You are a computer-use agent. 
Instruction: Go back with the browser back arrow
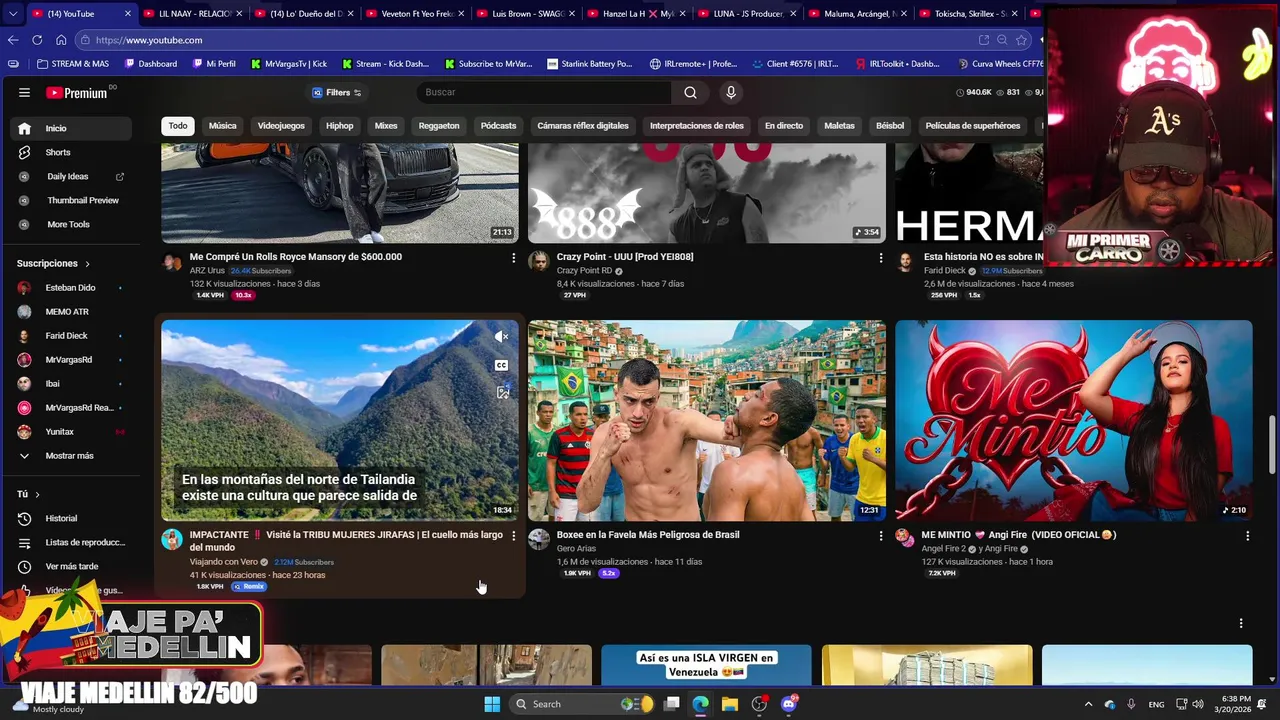[13, 40]
